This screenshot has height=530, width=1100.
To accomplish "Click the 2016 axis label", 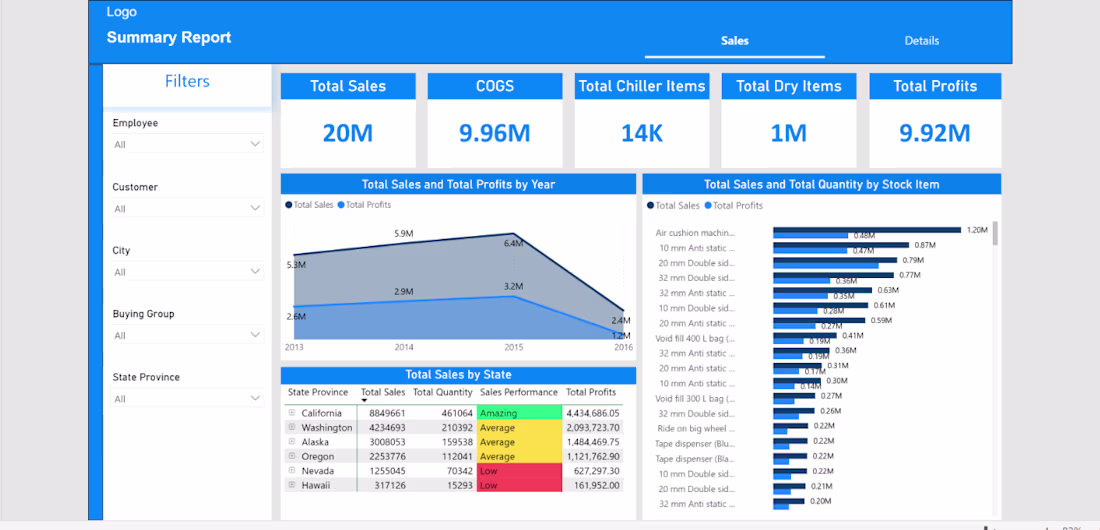I will tap(624, 347).
